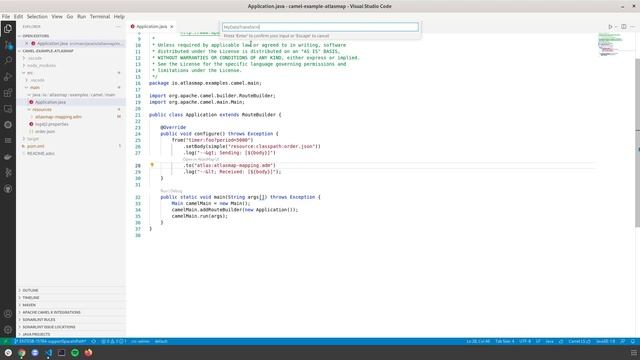Open Spotify from the taskbar
Image resolution: width=640 pixels, height=360 pixels.
coord(75,353)
